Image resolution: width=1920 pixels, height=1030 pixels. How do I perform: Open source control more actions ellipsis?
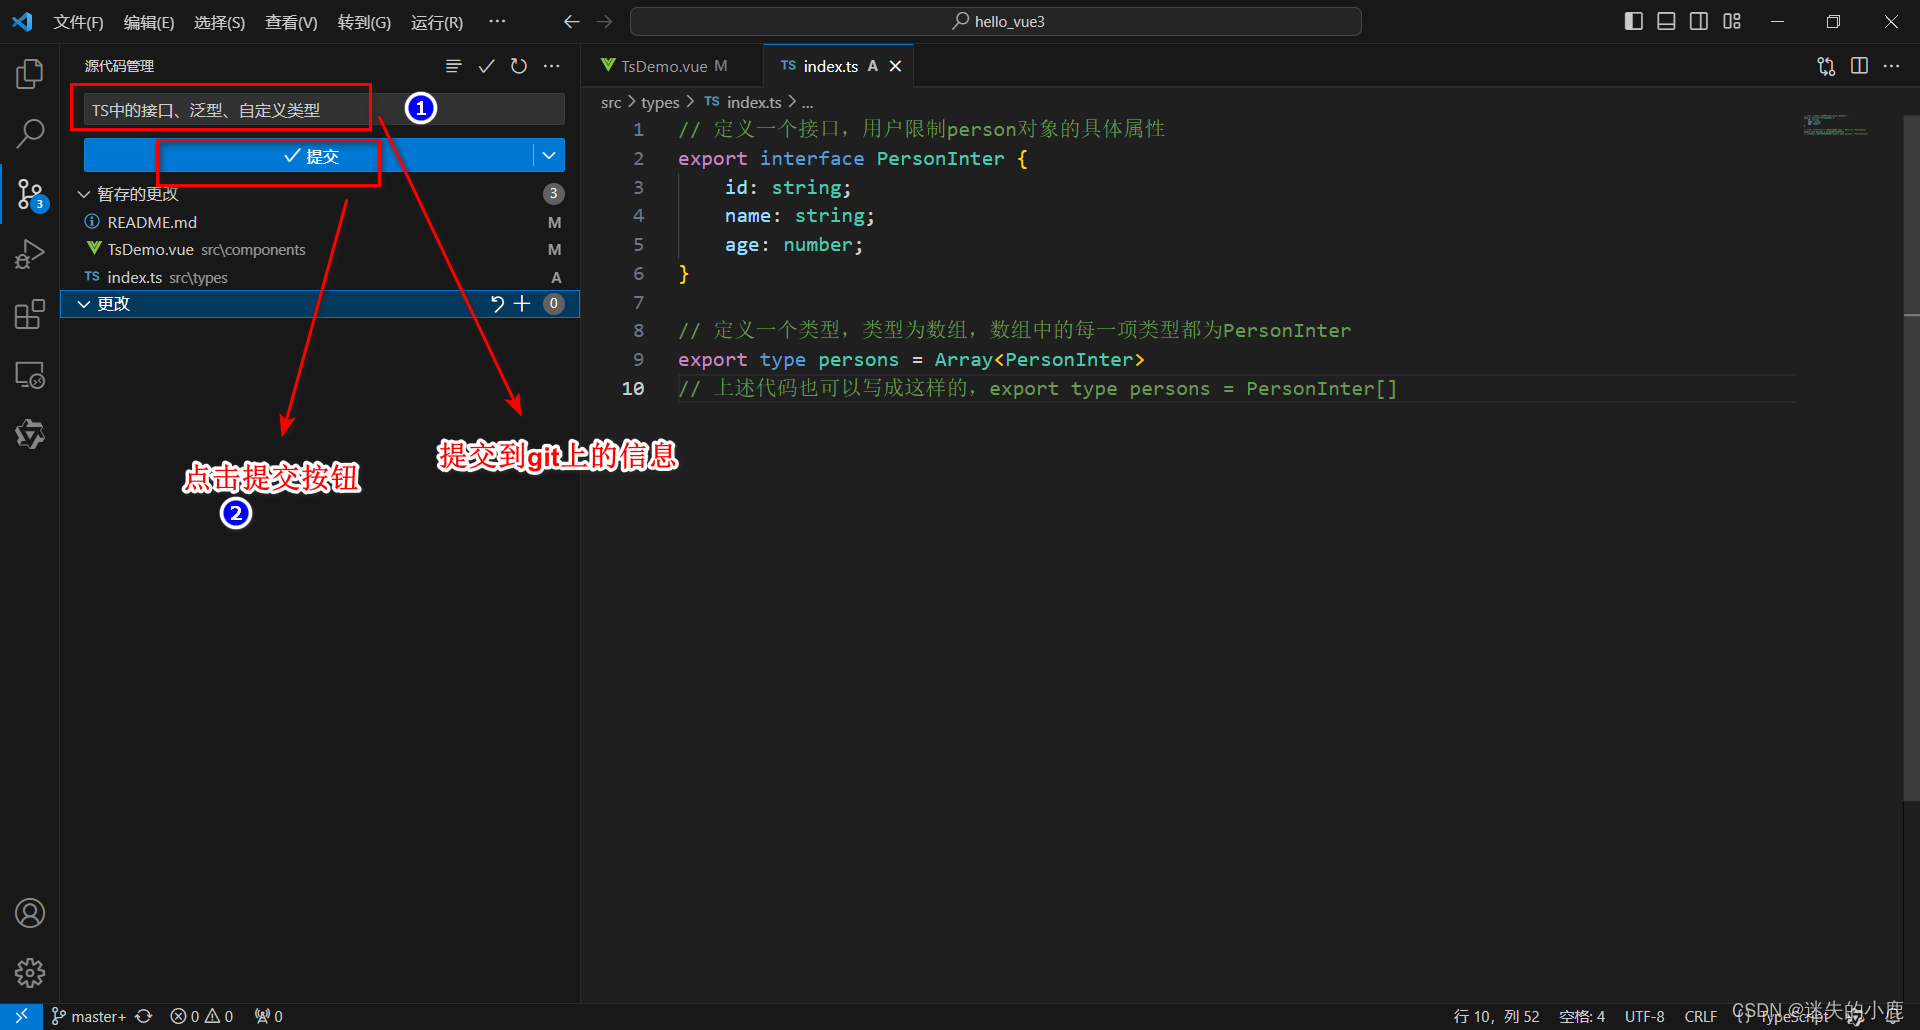551,66
